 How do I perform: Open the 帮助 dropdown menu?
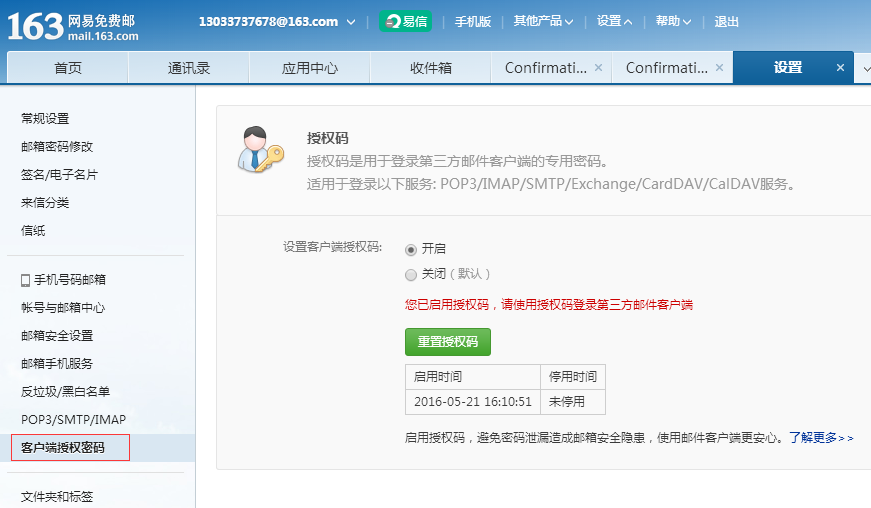pos(673,21)
